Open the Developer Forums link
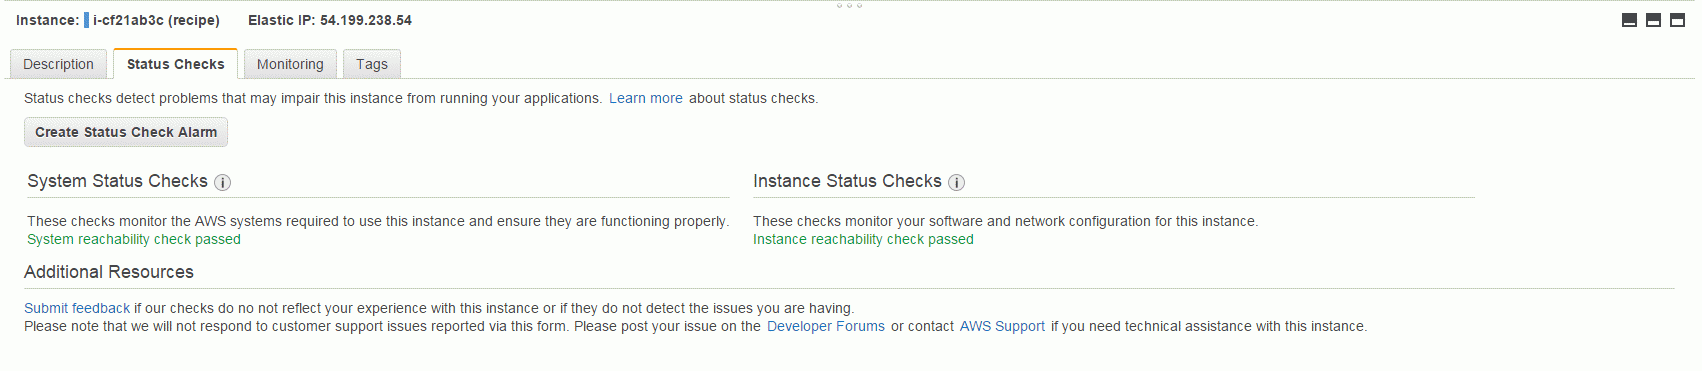Viewport: 1702px width, 371px height. 826,326
